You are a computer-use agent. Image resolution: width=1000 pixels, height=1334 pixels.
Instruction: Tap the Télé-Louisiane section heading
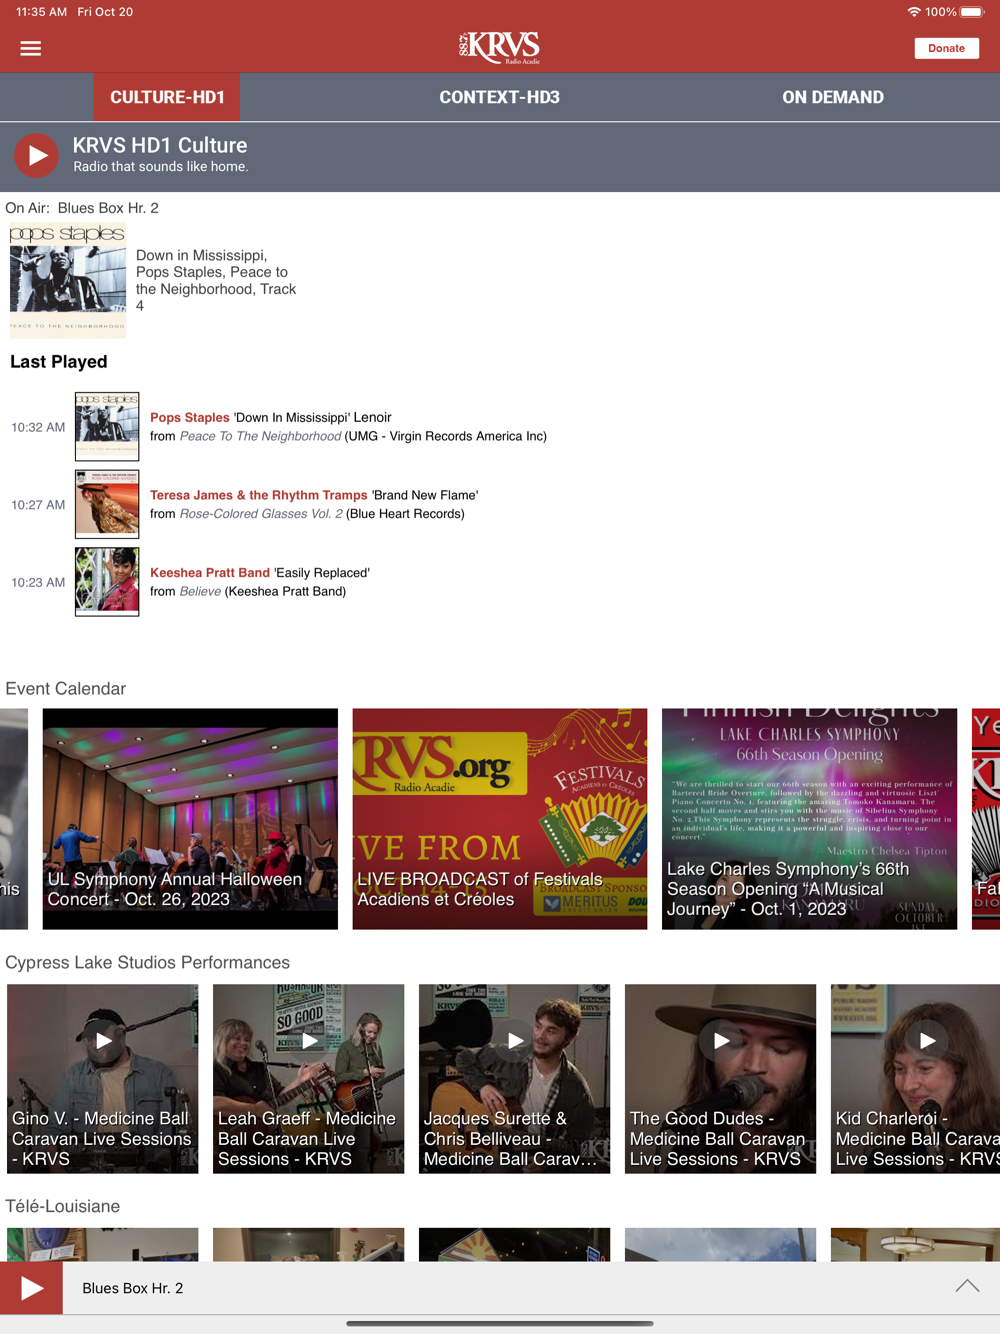(63, 1206)
